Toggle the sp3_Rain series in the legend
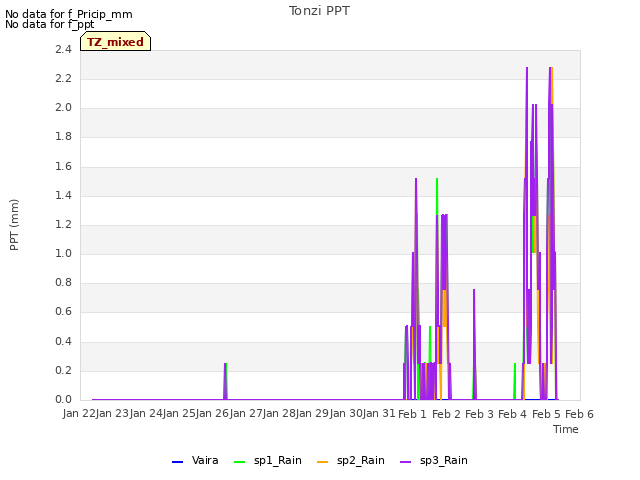The width and height of the screenshot is (640, 480). pyautogui.click(x=433, y=460)
